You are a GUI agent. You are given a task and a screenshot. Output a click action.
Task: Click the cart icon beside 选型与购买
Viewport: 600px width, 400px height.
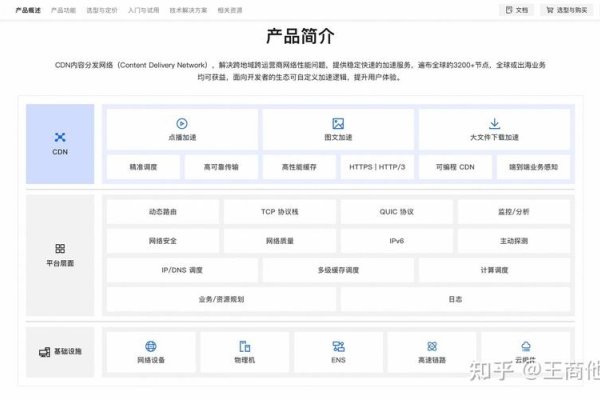(550, 10)
